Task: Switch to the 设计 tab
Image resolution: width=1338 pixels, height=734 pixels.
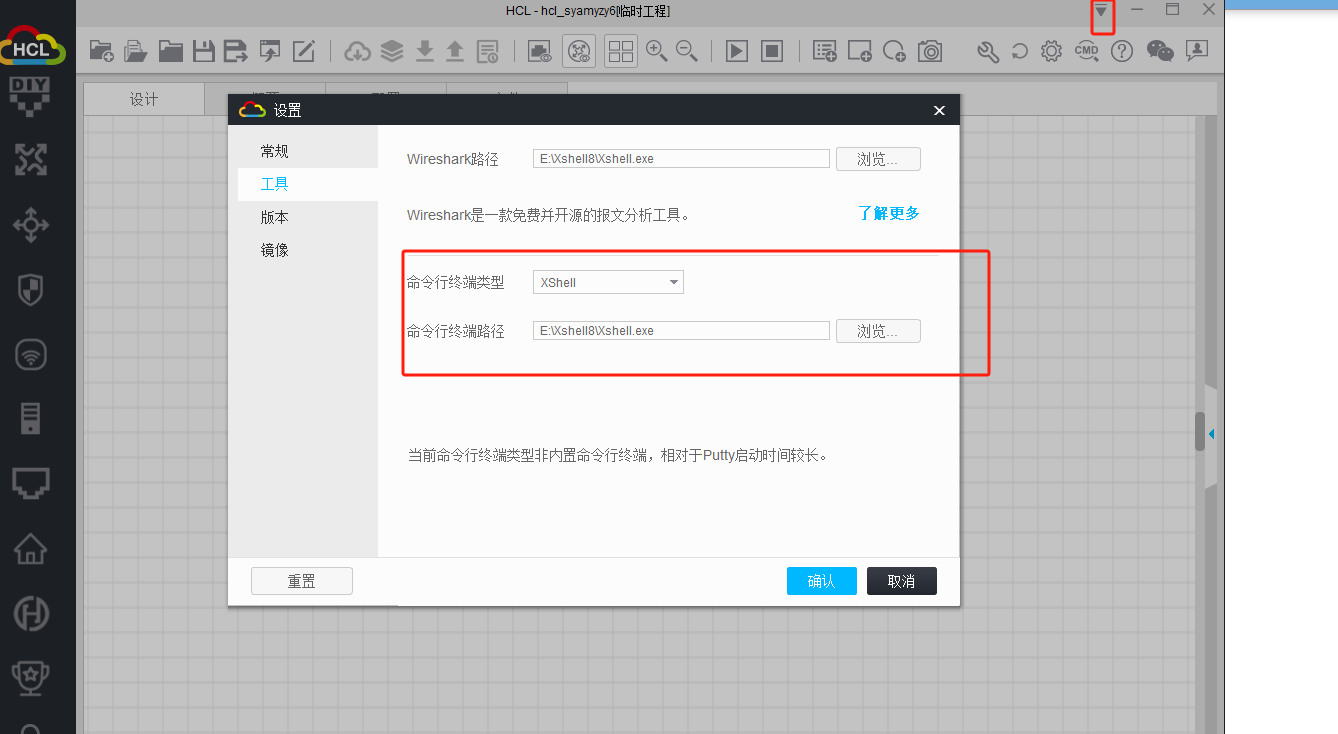Action: click(x=144, y=99)
